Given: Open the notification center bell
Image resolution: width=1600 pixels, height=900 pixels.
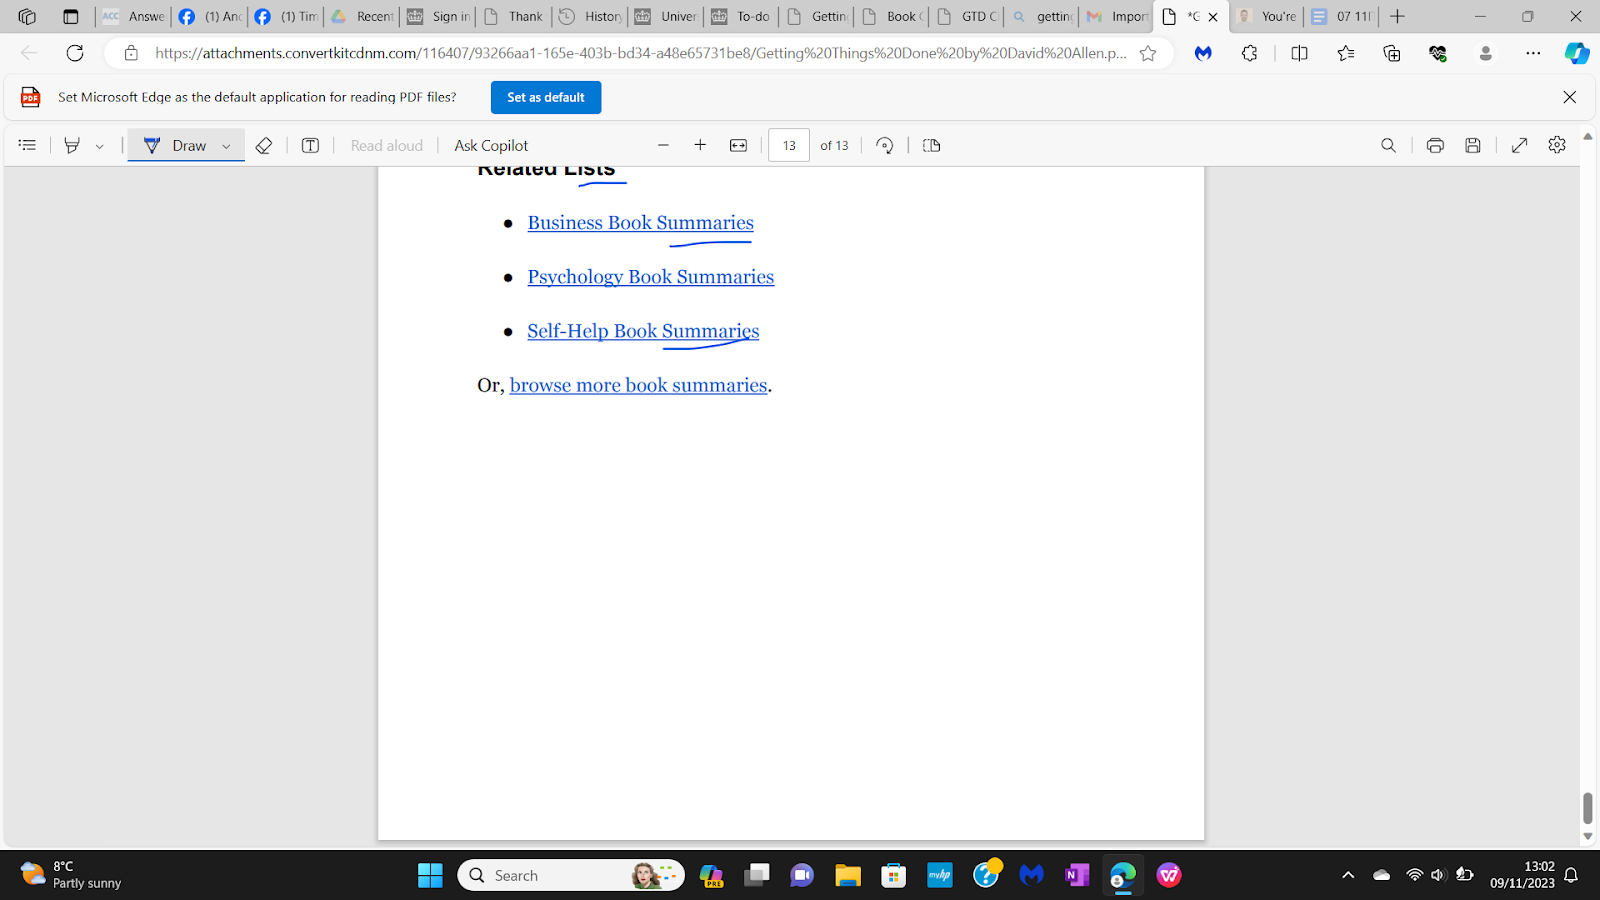Looking at the screenshot, I should coord(1571,875).
